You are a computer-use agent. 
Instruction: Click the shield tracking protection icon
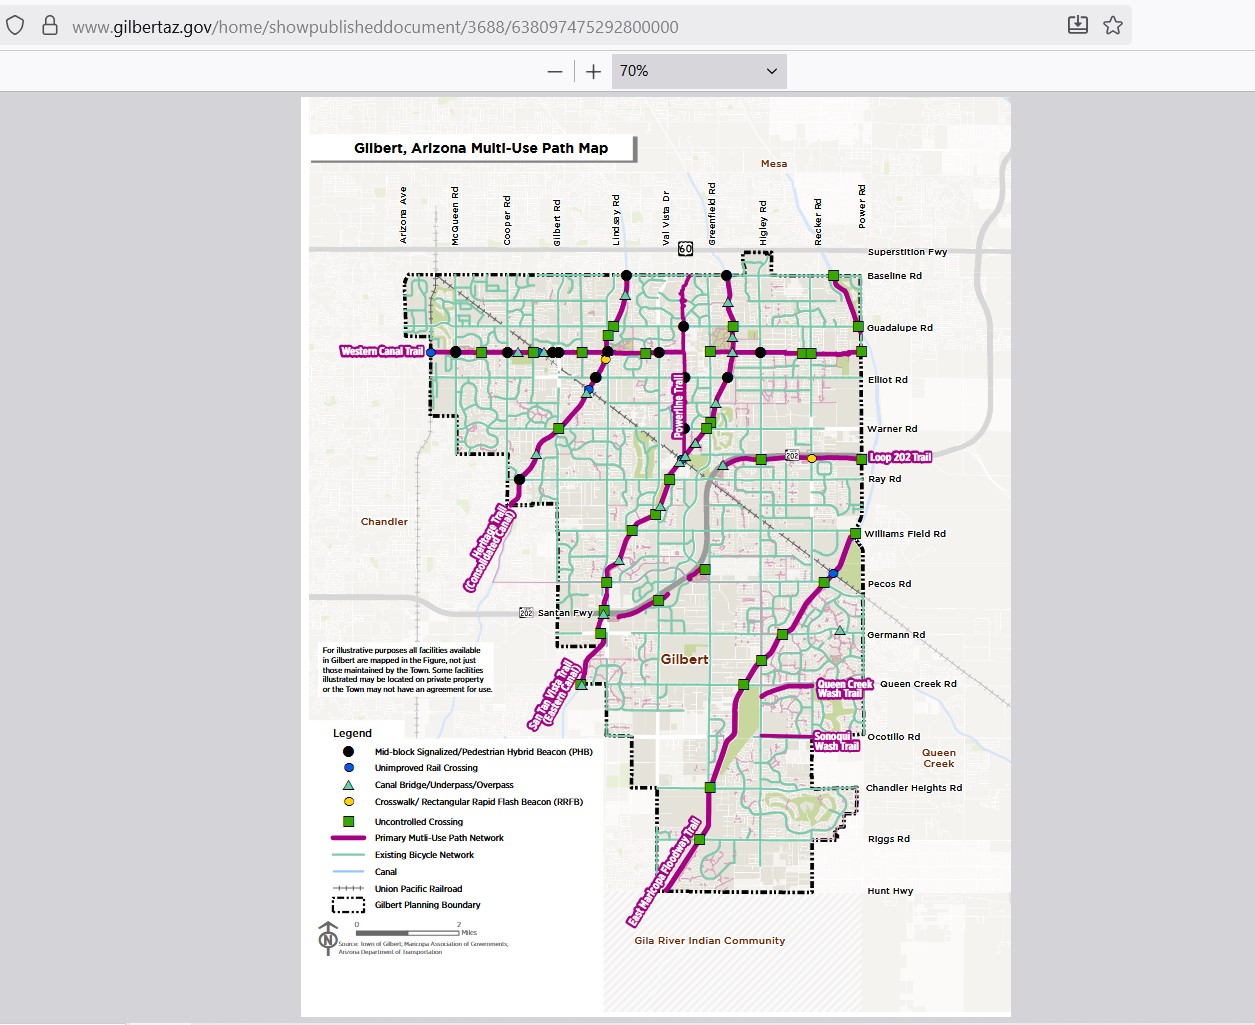coord(15,26)
